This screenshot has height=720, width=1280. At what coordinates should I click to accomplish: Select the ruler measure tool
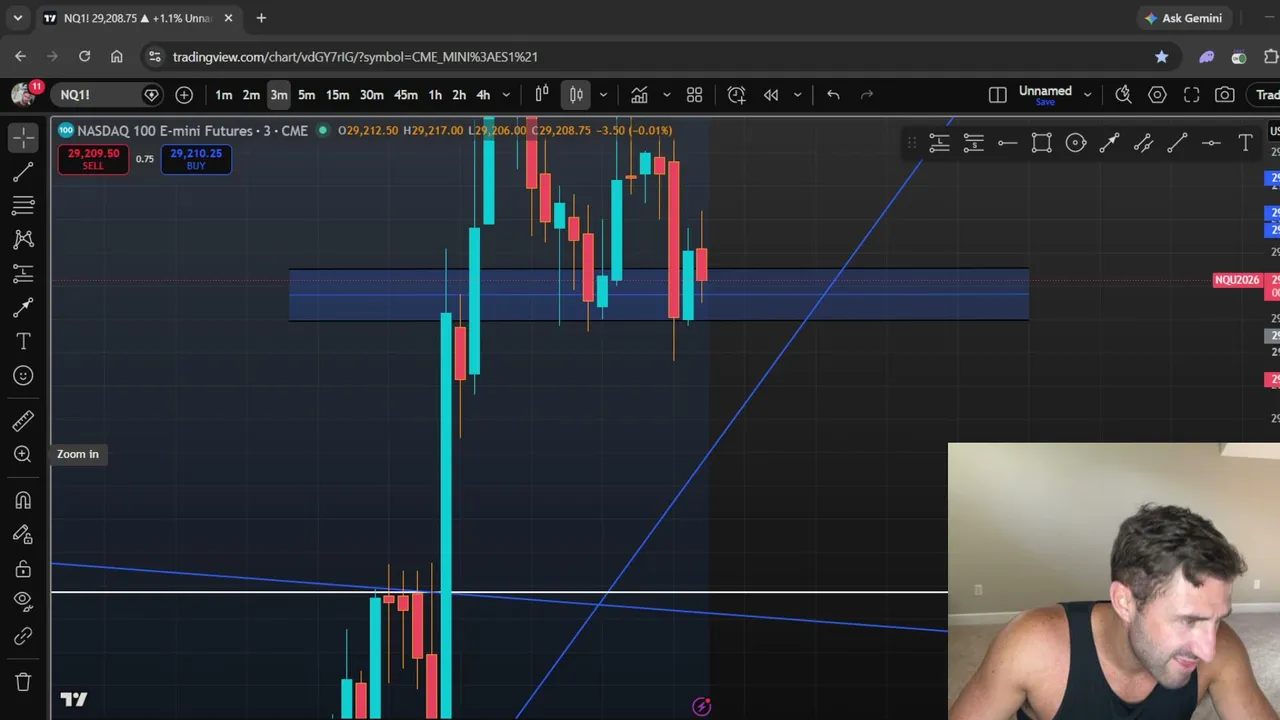[23, 421]
